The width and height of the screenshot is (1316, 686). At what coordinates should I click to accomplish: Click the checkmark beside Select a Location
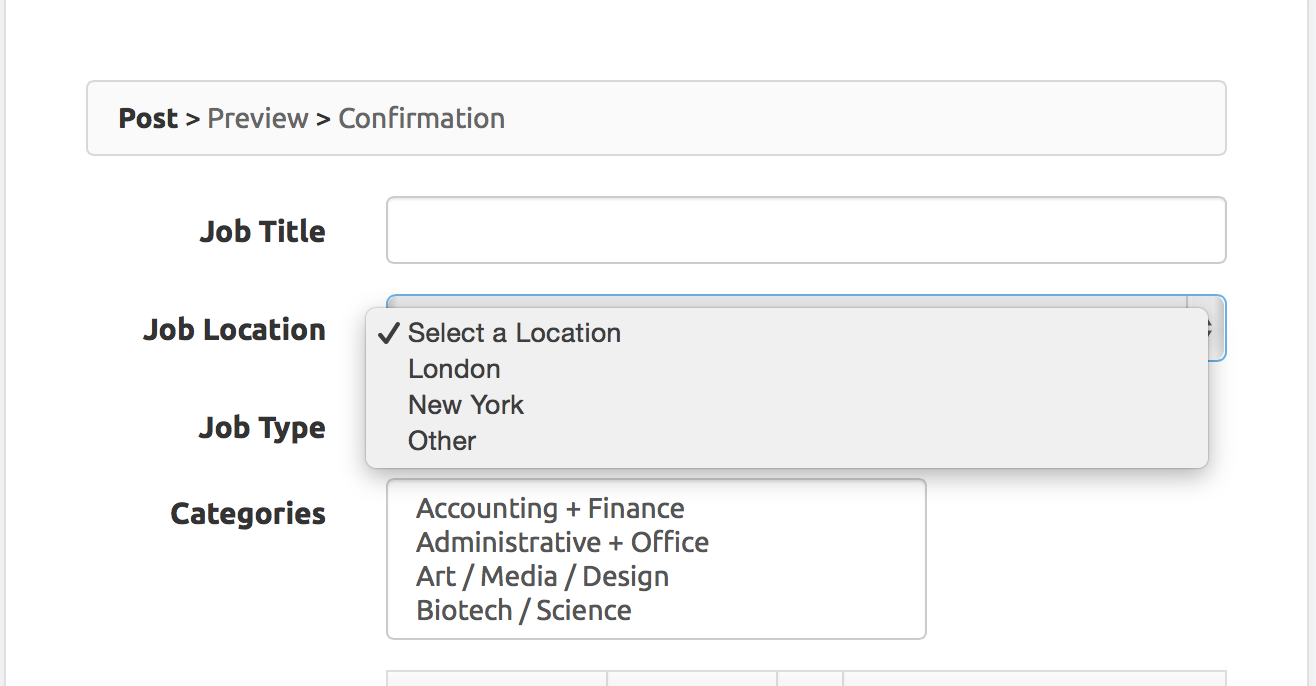(388, 333)
